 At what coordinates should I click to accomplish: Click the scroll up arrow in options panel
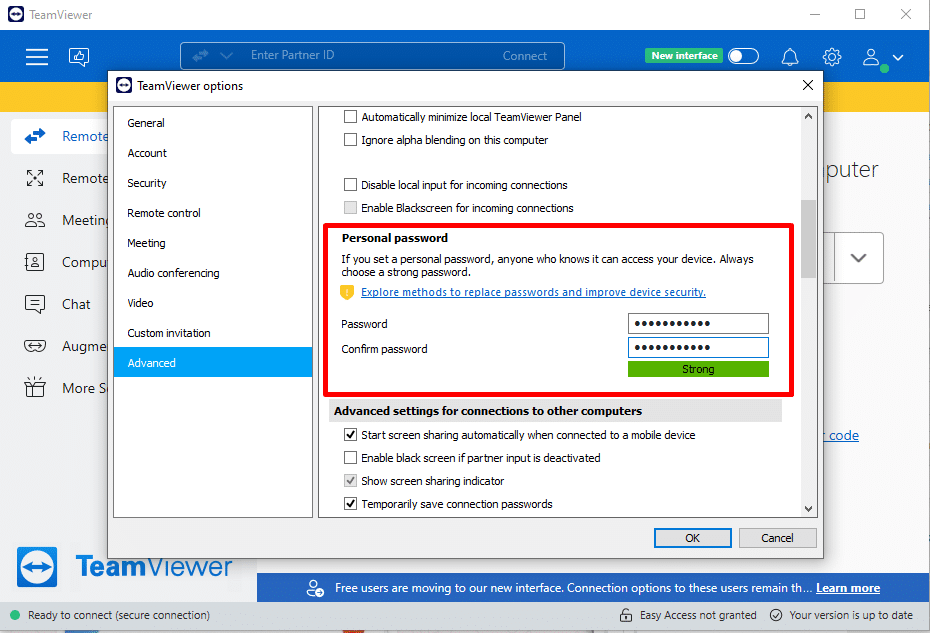tap(808, 117)
